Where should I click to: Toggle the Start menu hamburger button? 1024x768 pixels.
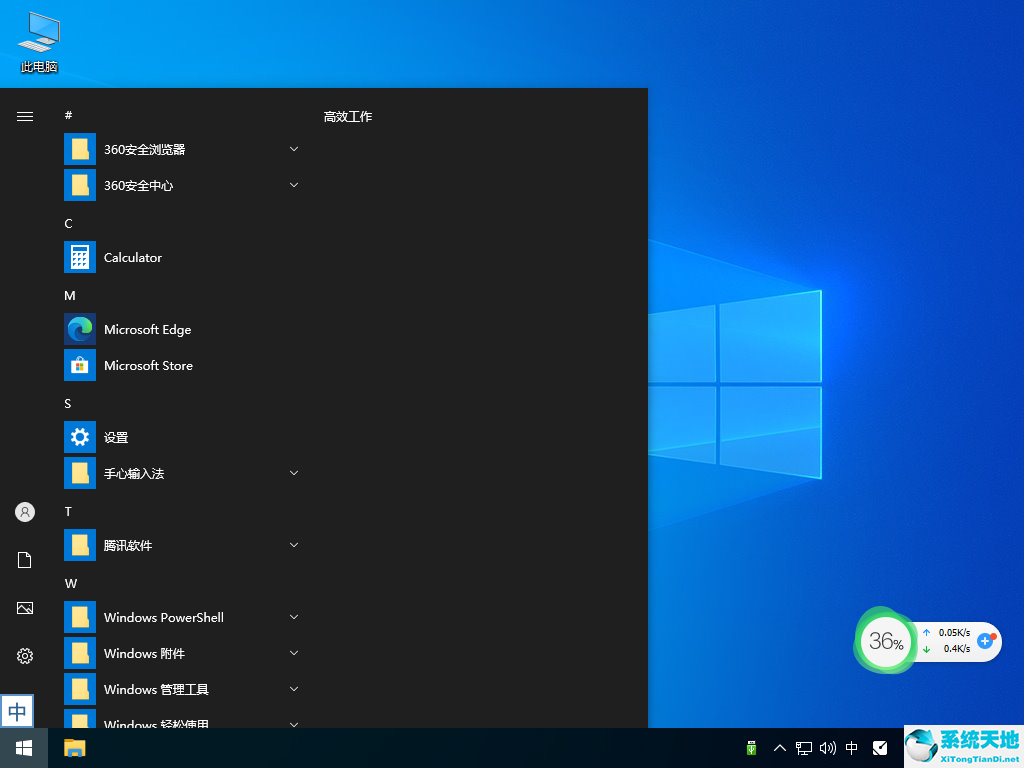click(25, 116)
